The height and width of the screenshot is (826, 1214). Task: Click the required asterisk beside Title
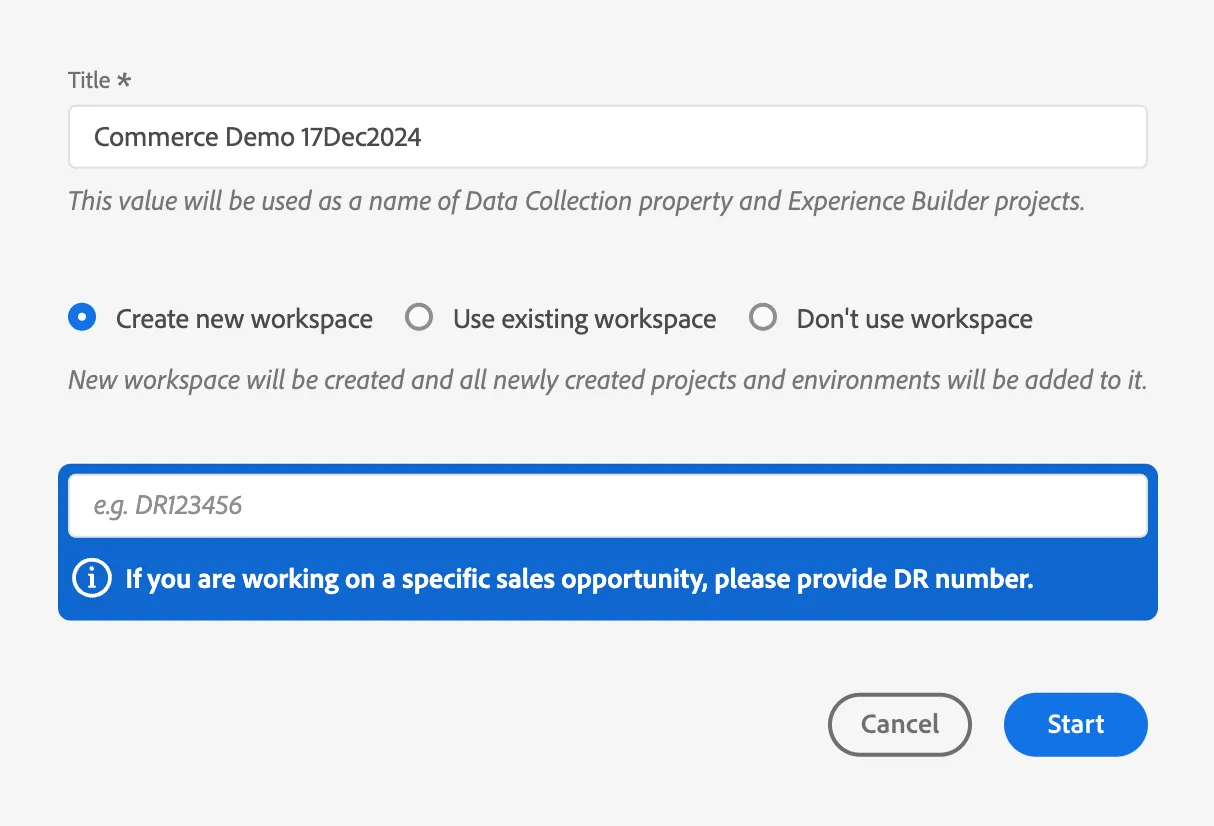click(x=124, y=80)
